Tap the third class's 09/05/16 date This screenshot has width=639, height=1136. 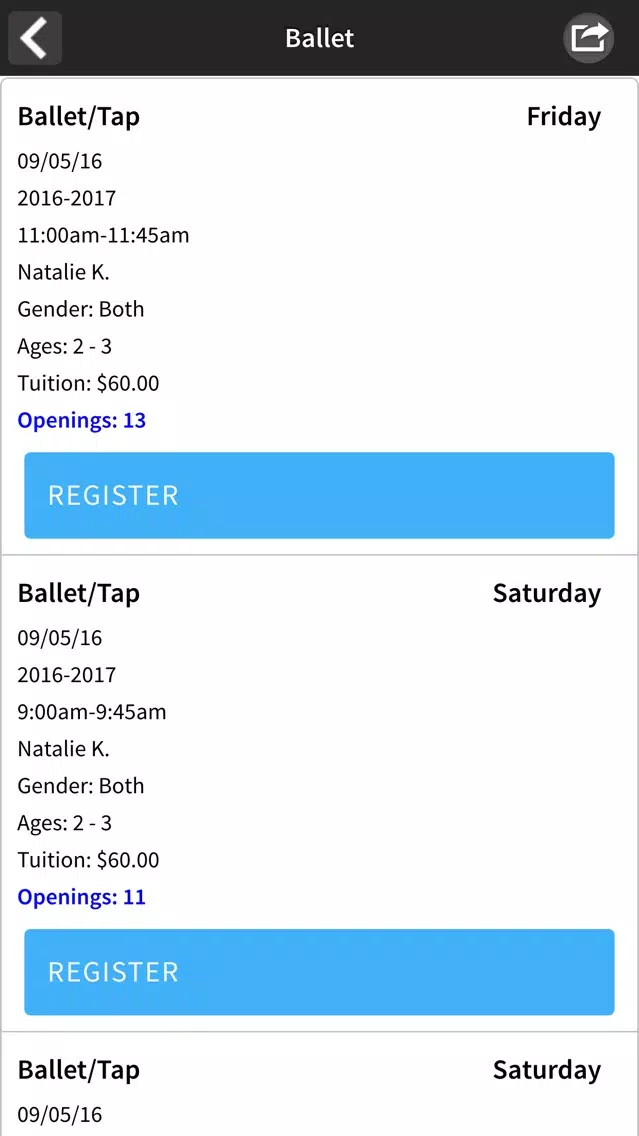(x=60, y=1114)
